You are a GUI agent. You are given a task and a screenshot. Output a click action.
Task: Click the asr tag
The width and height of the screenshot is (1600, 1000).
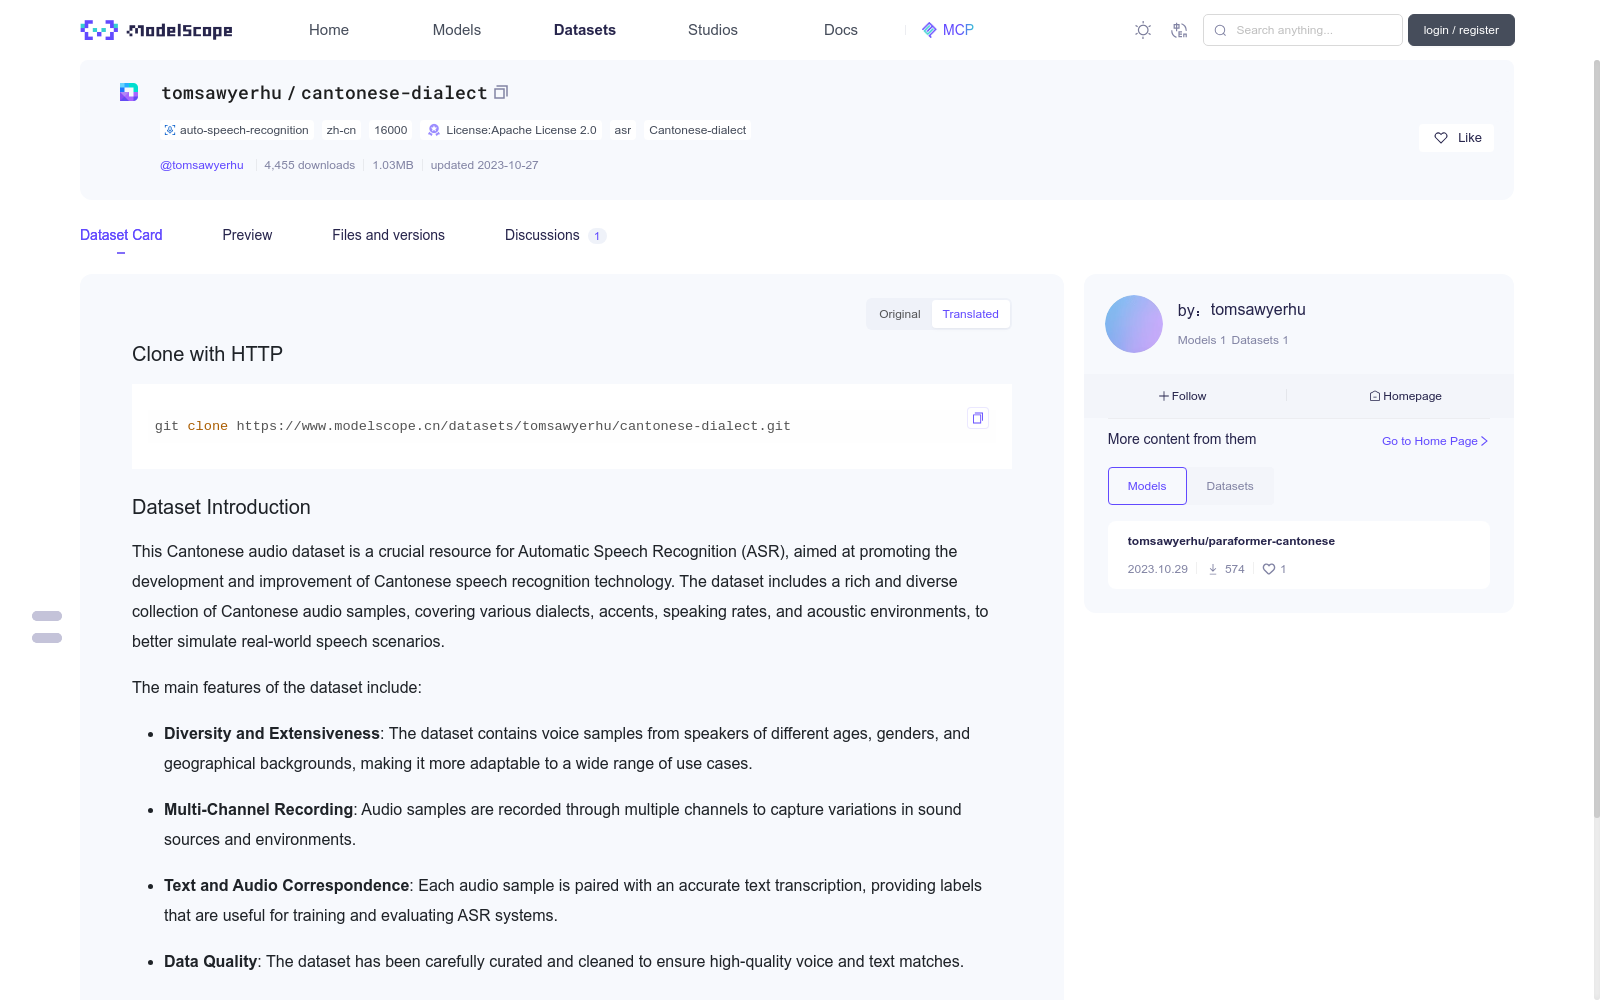click(x=623, y=130)
